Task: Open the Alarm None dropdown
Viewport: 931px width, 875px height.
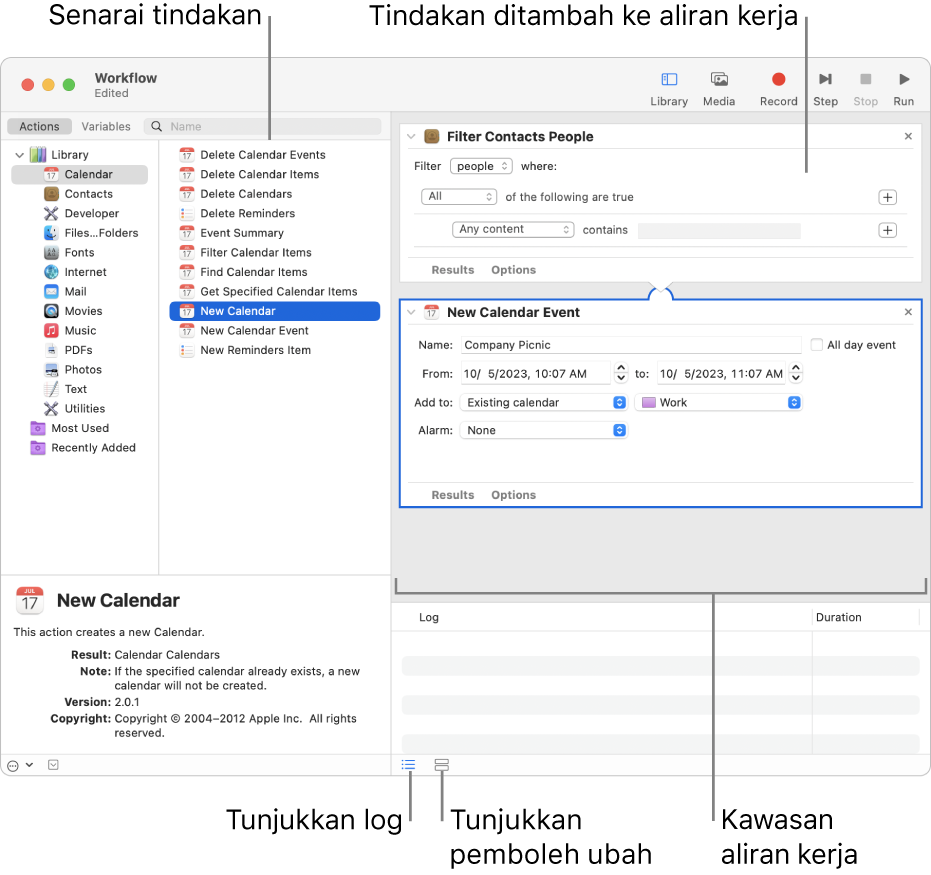Action: click(x=544, y=430)
